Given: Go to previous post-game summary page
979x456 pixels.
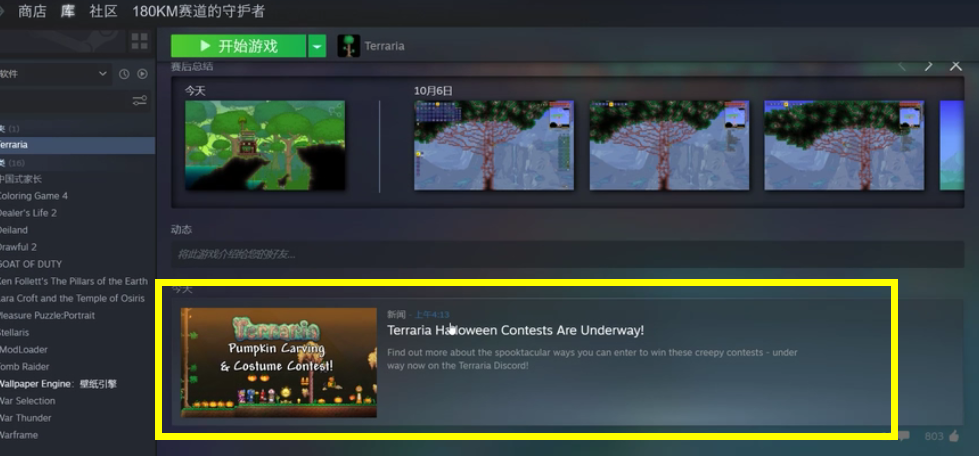Looking at the screenshot, I should (x=902, y=66).
